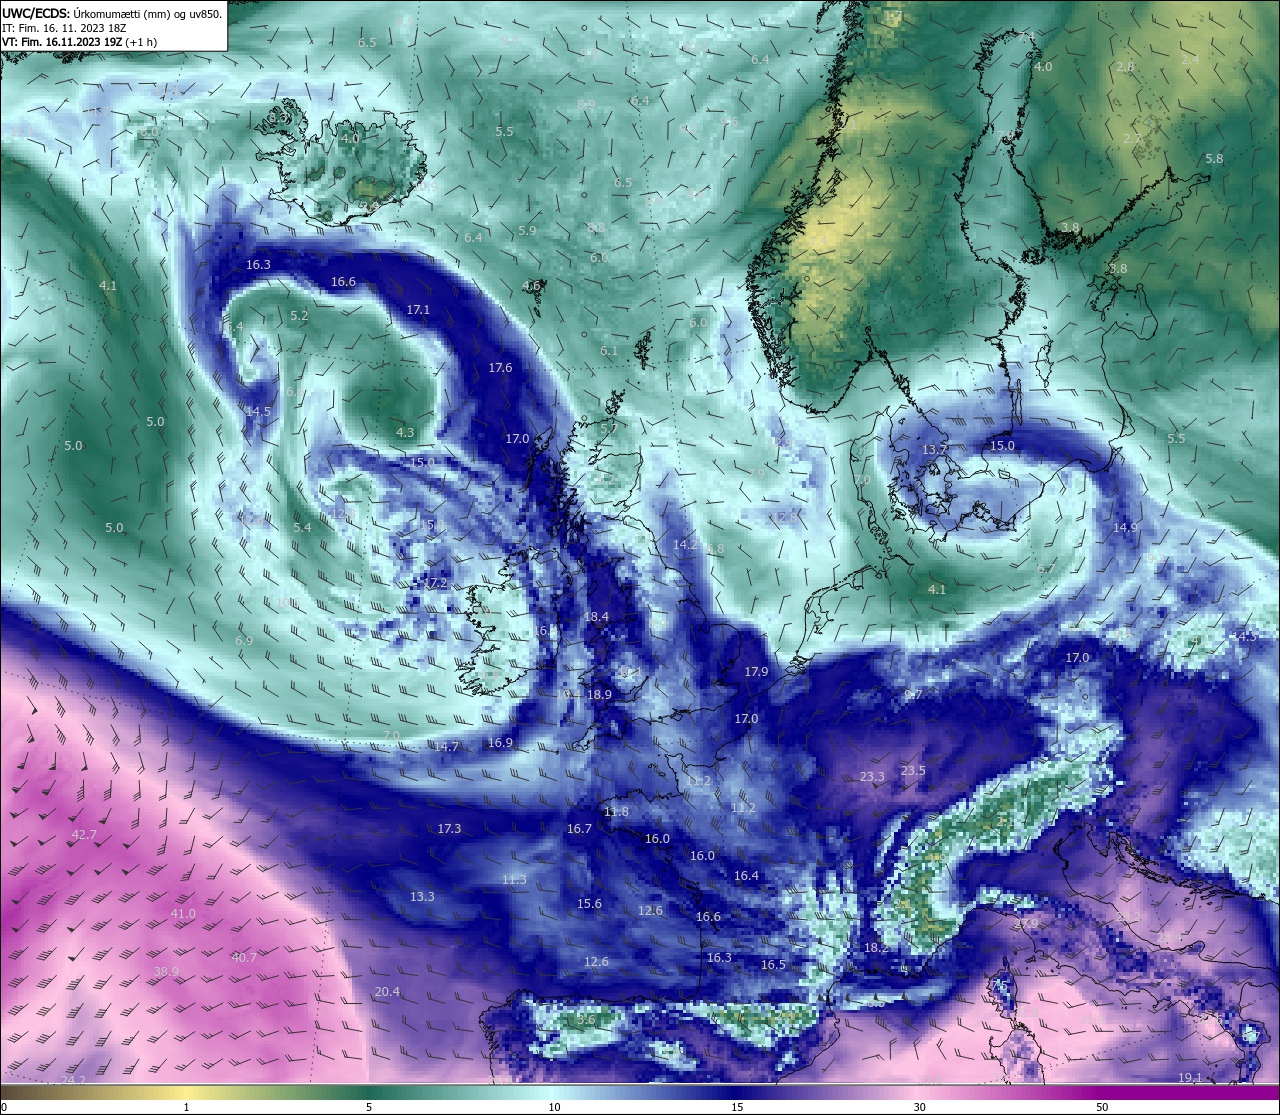This screenshot has width=1280, height=1115.
Task: Click the title 'UWC/ECDS: Úrkomumætti (mm) og uv850.'
Action: pos(112,14)
